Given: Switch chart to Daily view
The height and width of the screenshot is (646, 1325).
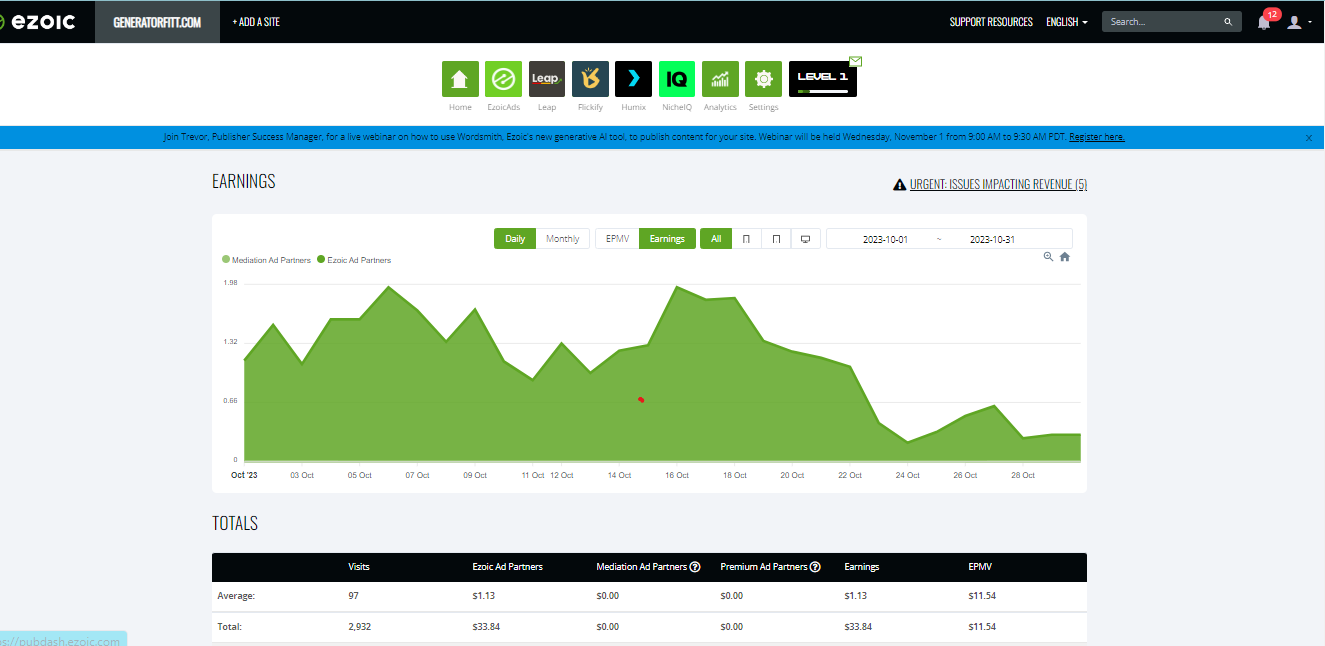Looking at the screenshot, I should (515, 239).
